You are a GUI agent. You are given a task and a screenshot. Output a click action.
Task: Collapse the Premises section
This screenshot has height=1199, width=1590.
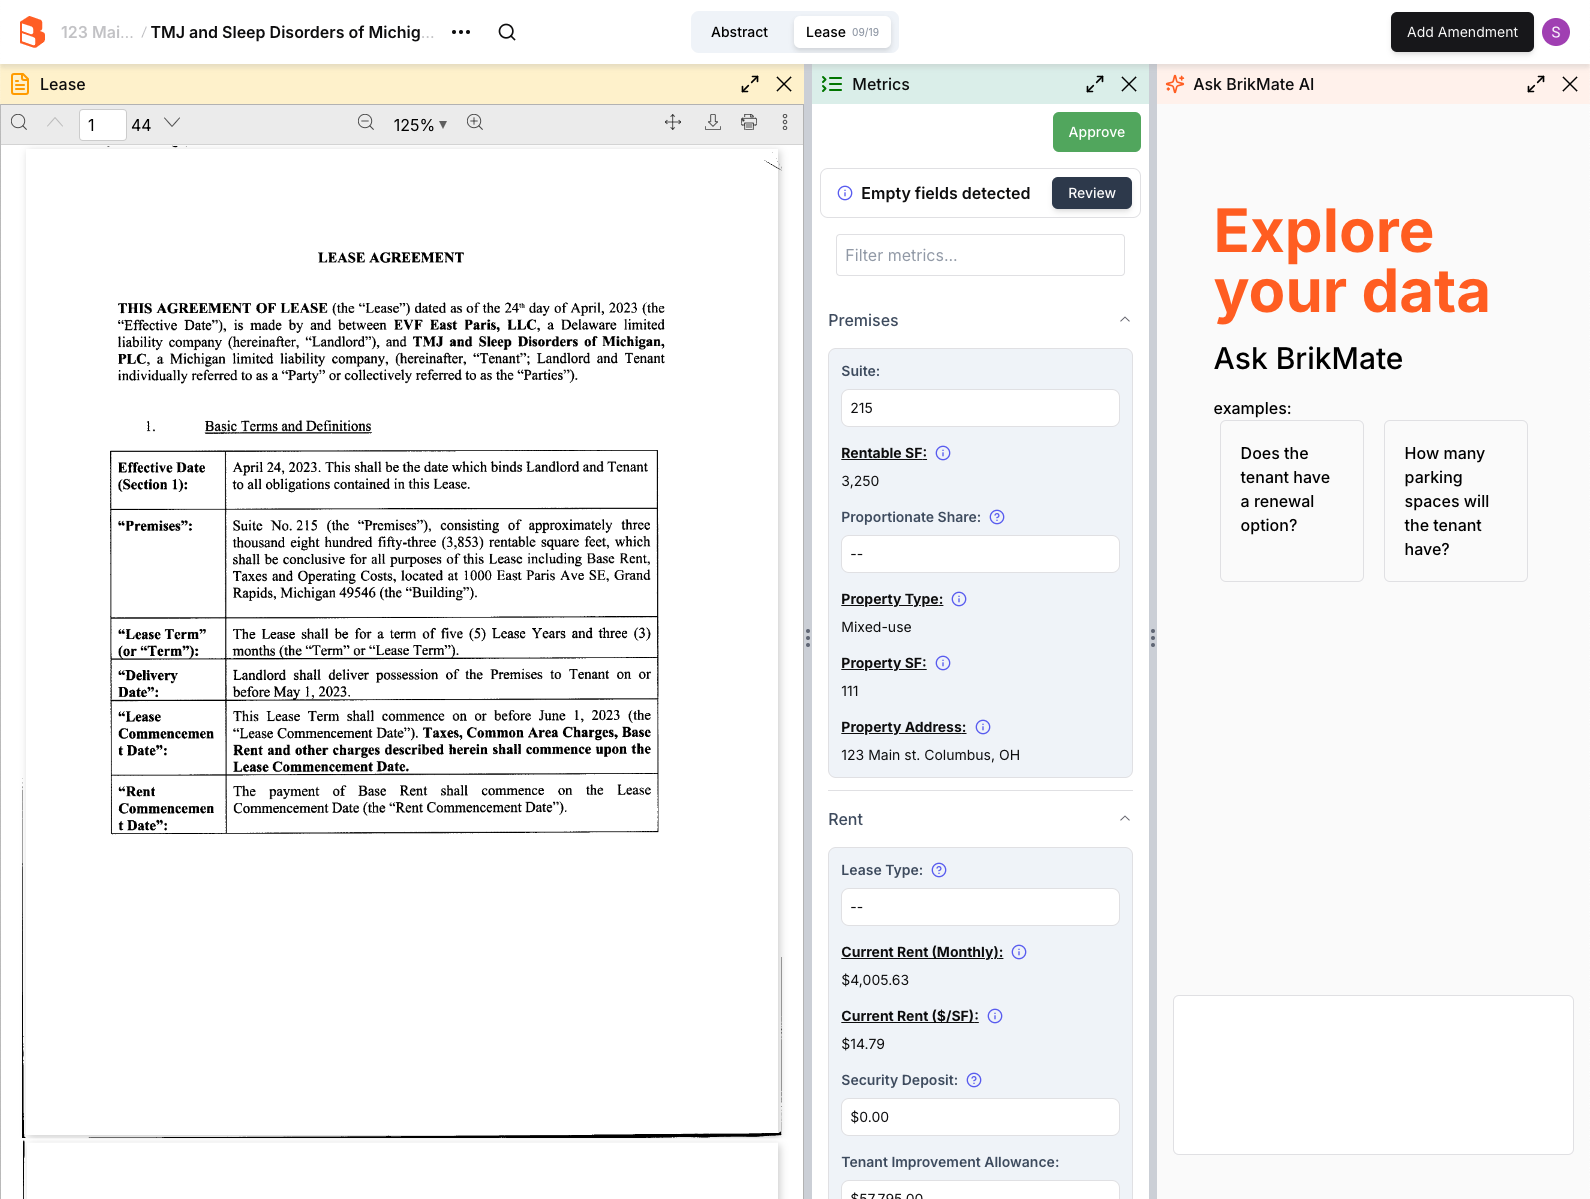tap(1125, 320)
